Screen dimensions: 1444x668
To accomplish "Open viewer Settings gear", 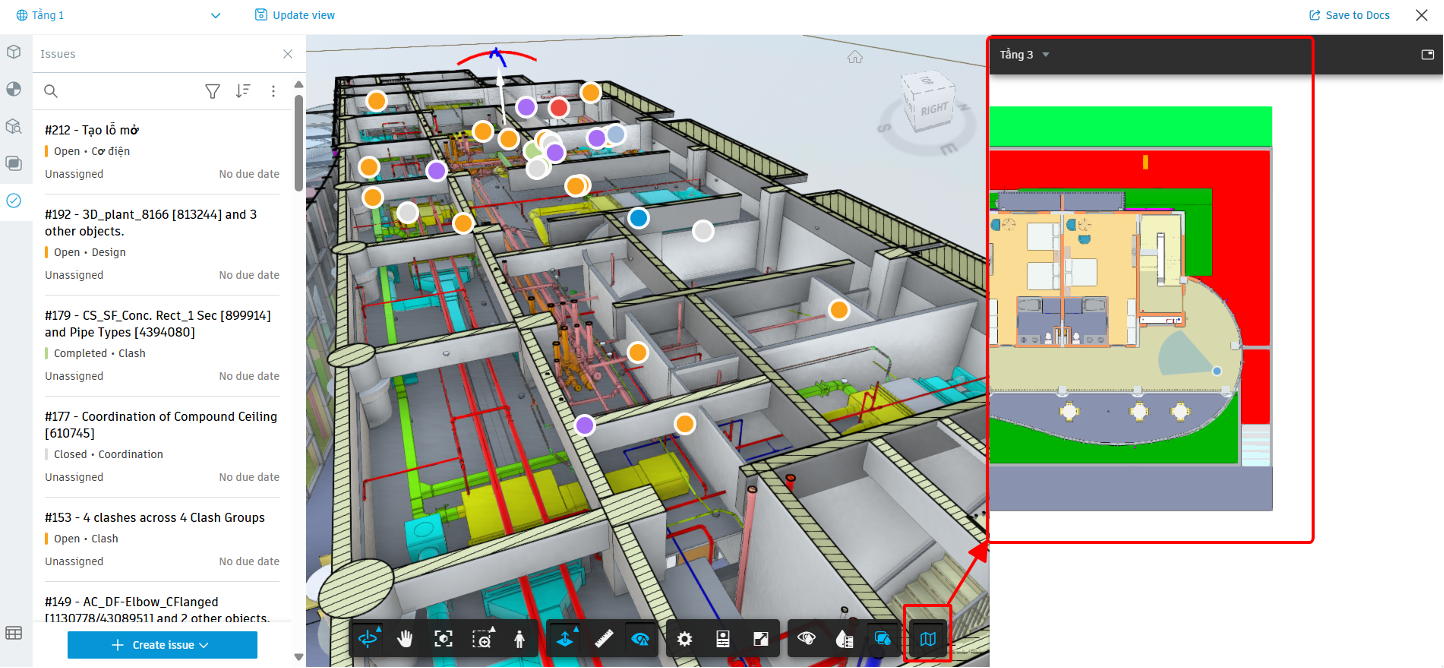I will [684, 640].
